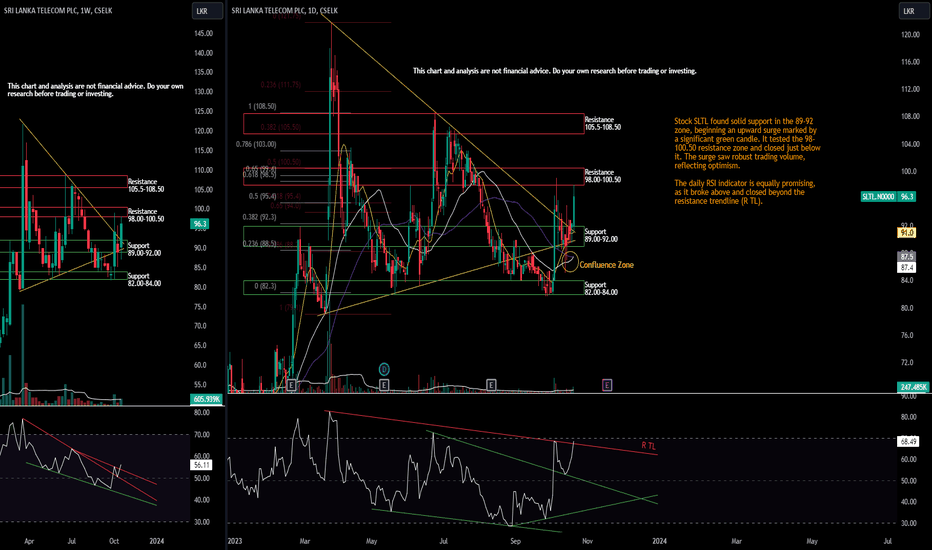Select weekly chart Support 82.00-84.00 label
The width and height of the screenshot is (932, 550).
click(x=144, y=279)
